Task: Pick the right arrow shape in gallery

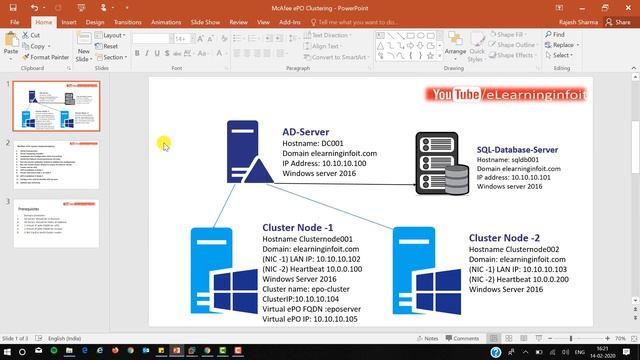Action: point(411,46)
